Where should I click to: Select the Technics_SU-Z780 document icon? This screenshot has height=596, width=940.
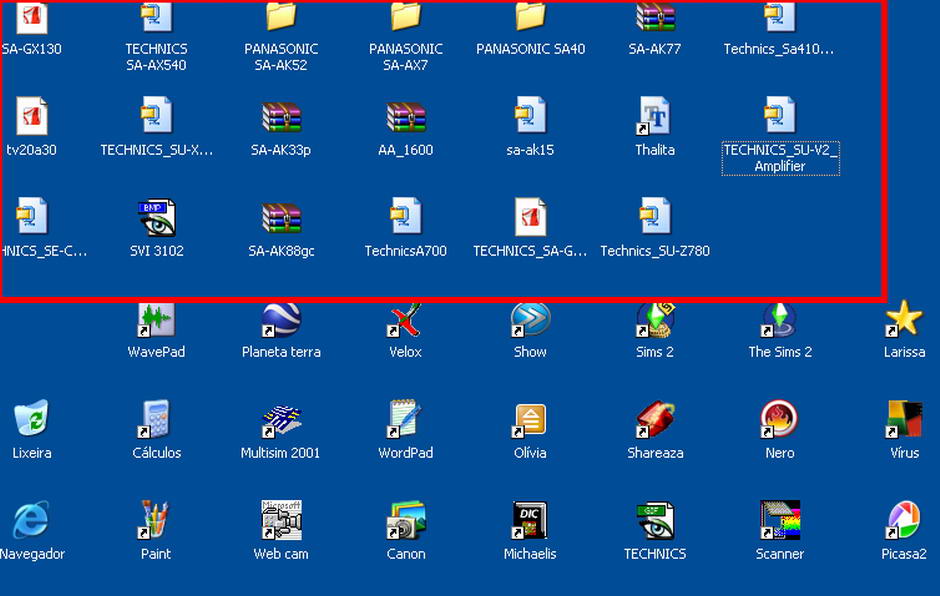(x=655, y=215)
